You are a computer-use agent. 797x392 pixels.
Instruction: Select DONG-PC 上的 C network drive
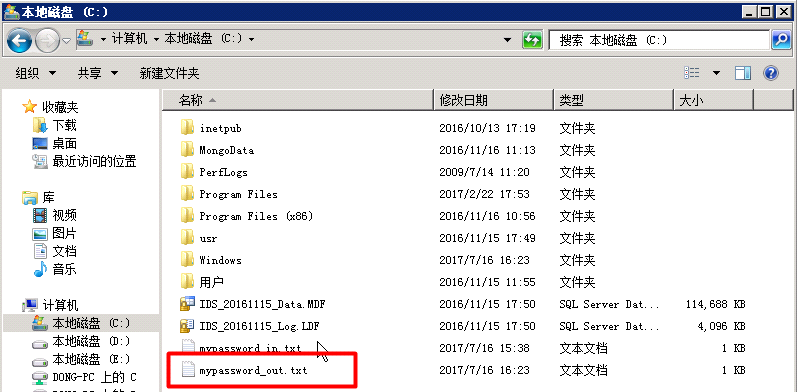click(95, 377)
